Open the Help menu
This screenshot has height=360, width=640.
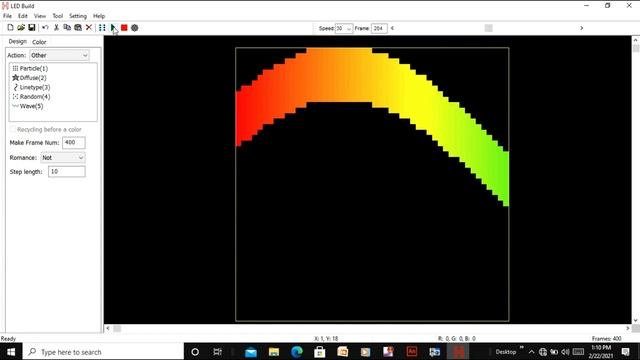[x=99, y=16]
